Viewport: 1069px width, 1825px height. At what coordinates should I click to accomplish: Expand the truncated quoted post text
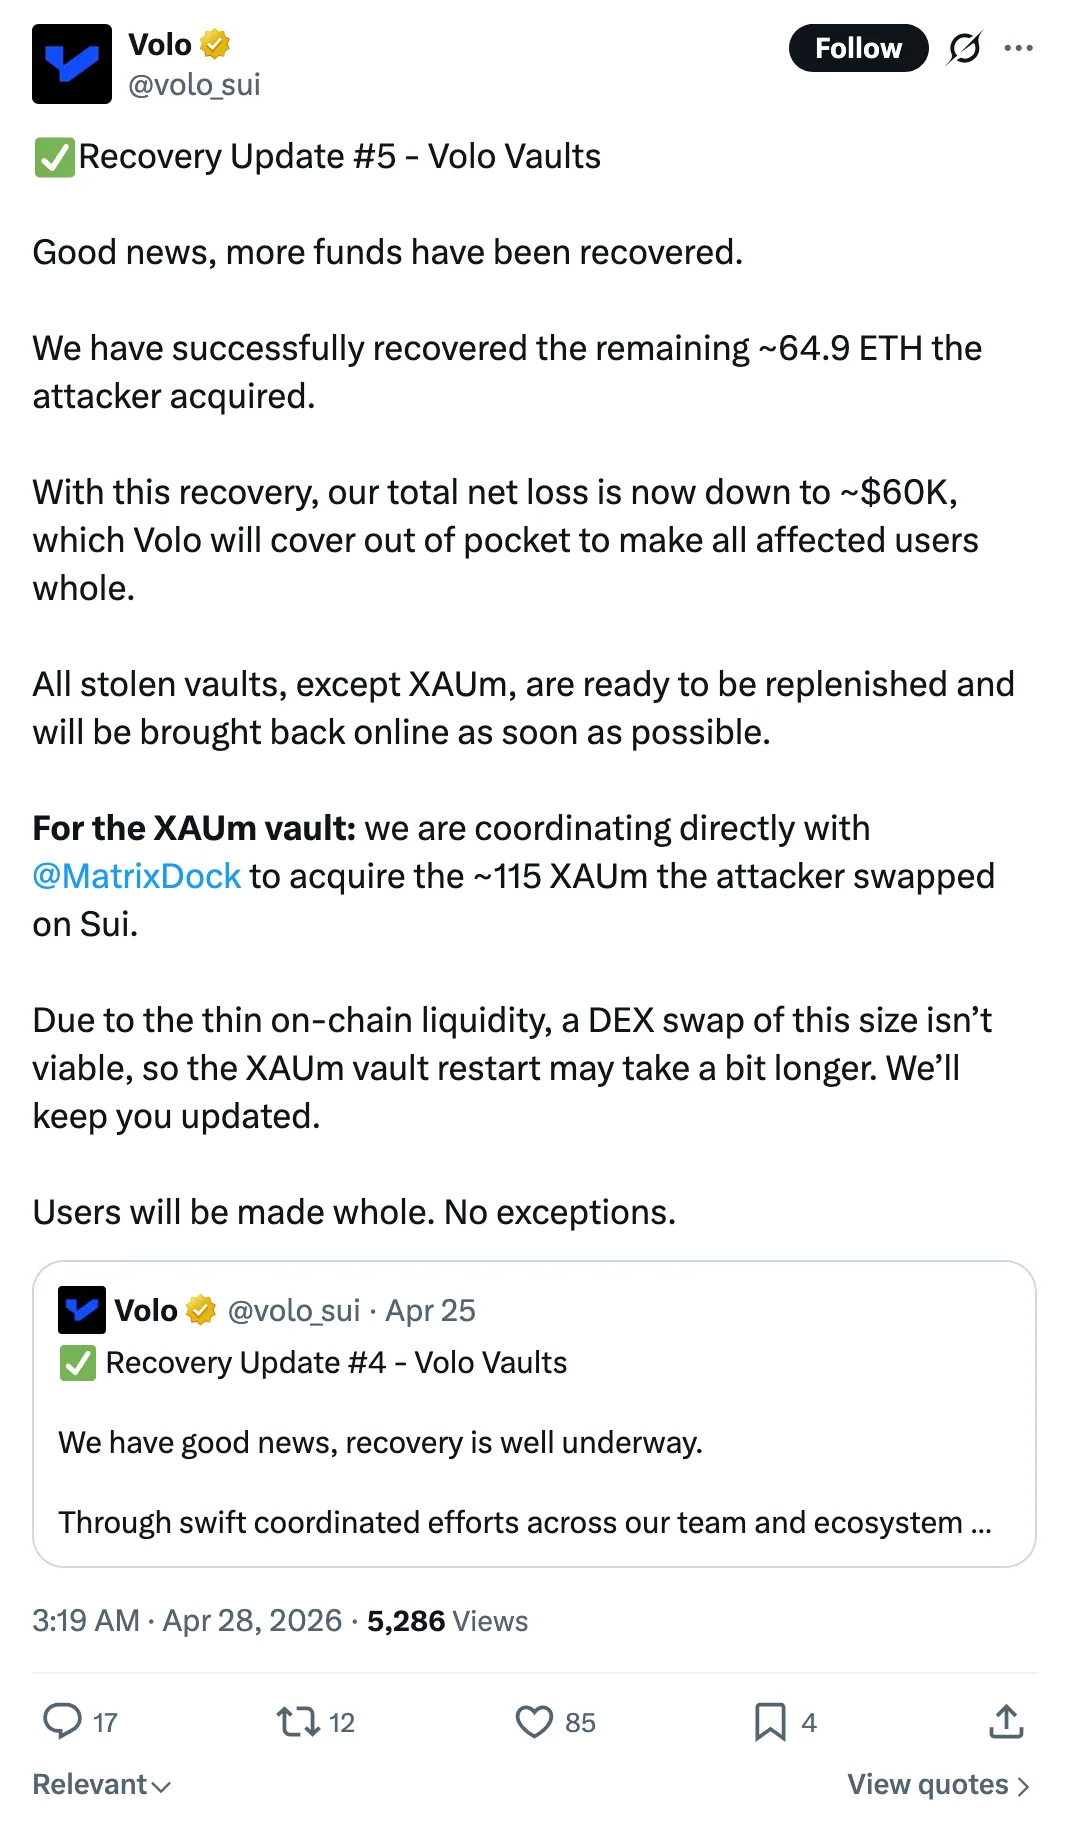pyautogui.click(x=980, y=1523)
